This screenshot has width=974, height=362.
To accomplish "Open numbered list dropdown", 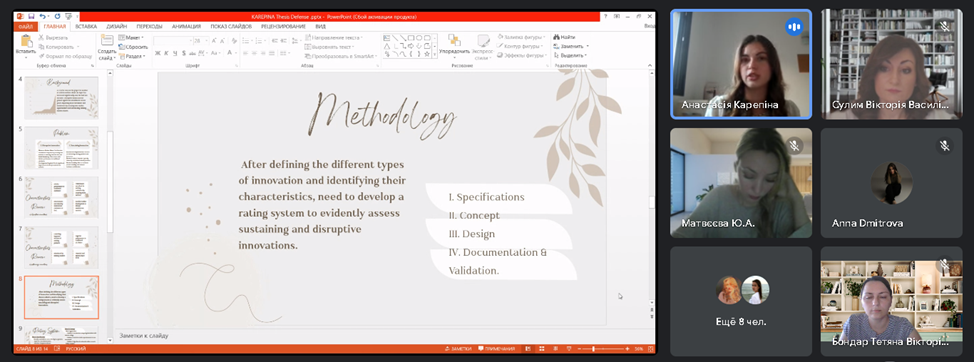I will coord(265,41).
